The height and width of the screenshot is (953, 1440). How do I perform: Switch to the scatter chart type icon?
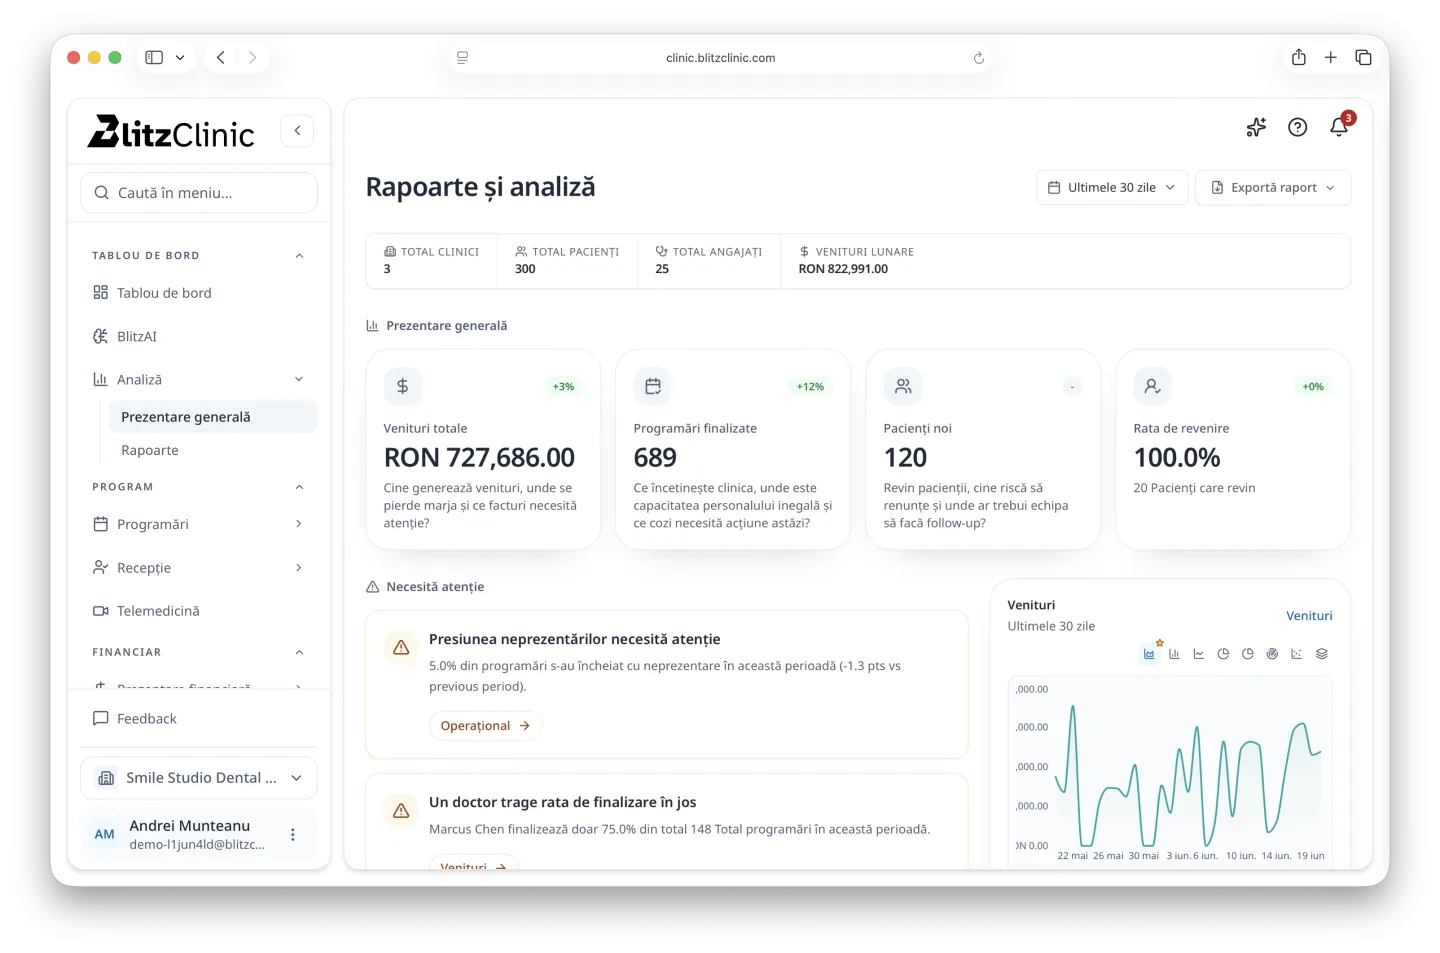click(x=1296, y=654)
